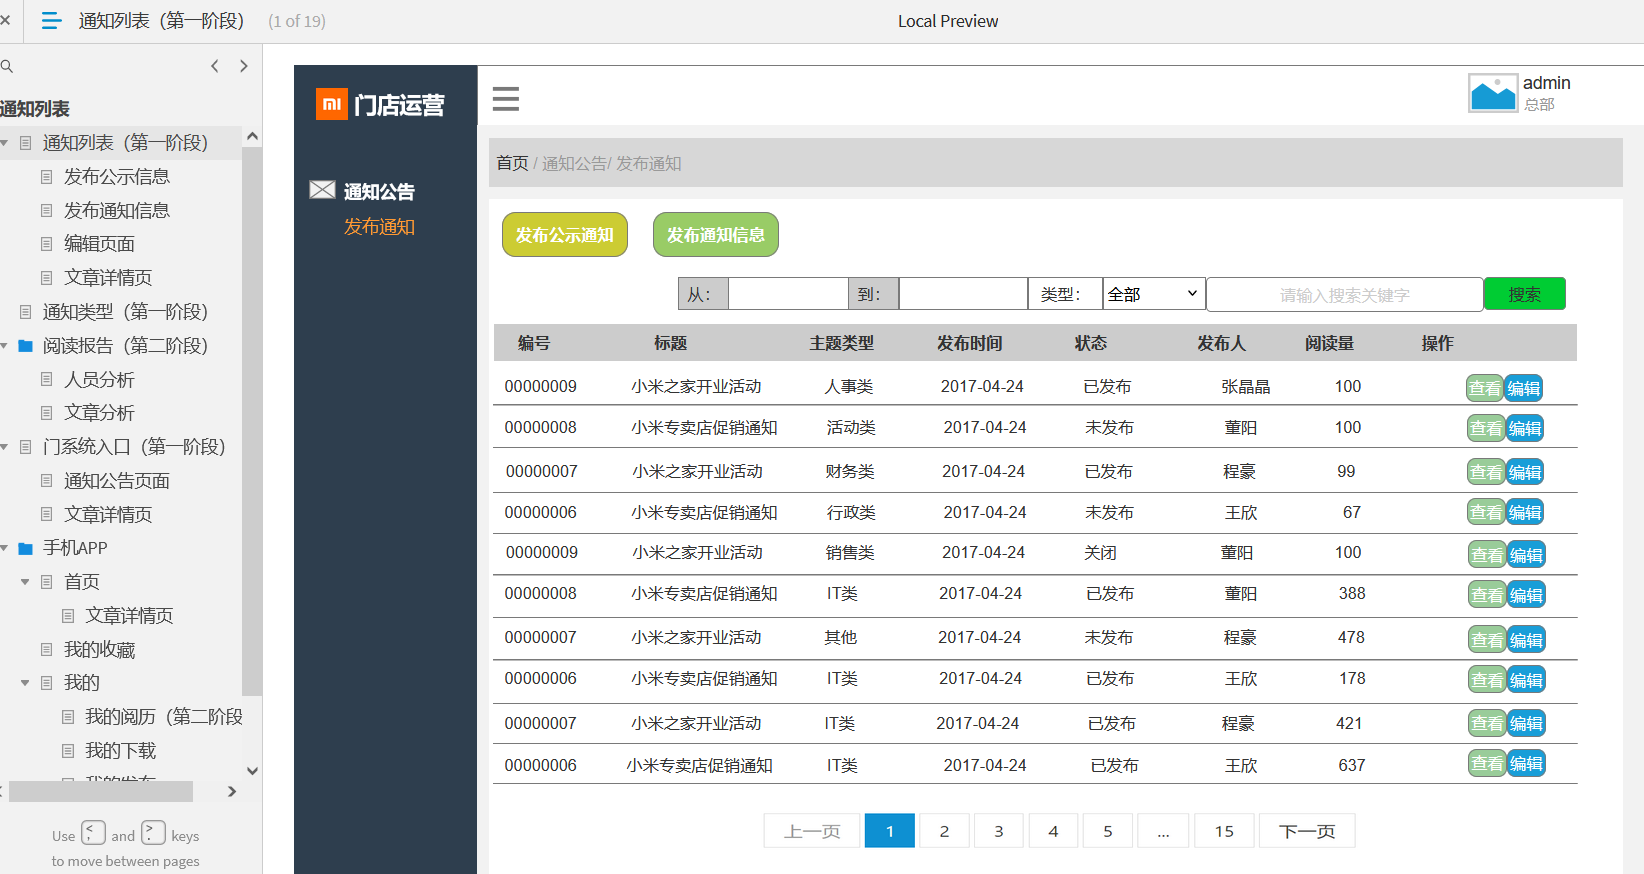Click 发布时间 column header
1644x874 pixels.
(x=969, y=343)
